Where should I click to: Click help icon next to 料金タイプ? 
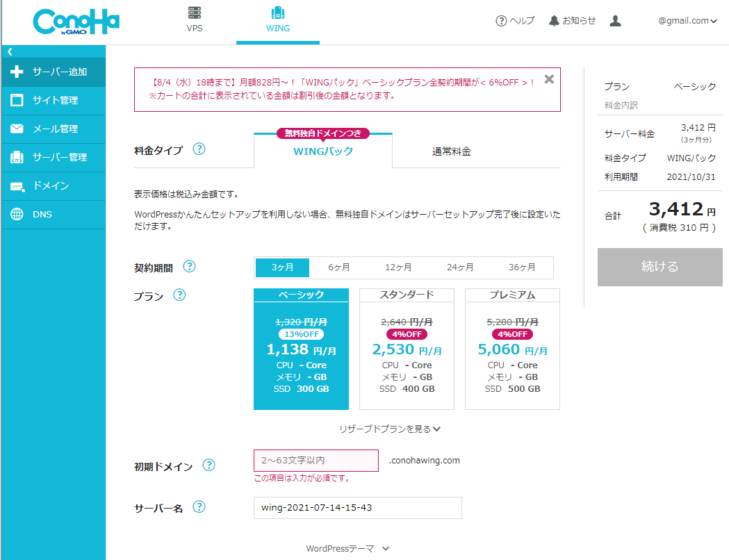(199, 149)
